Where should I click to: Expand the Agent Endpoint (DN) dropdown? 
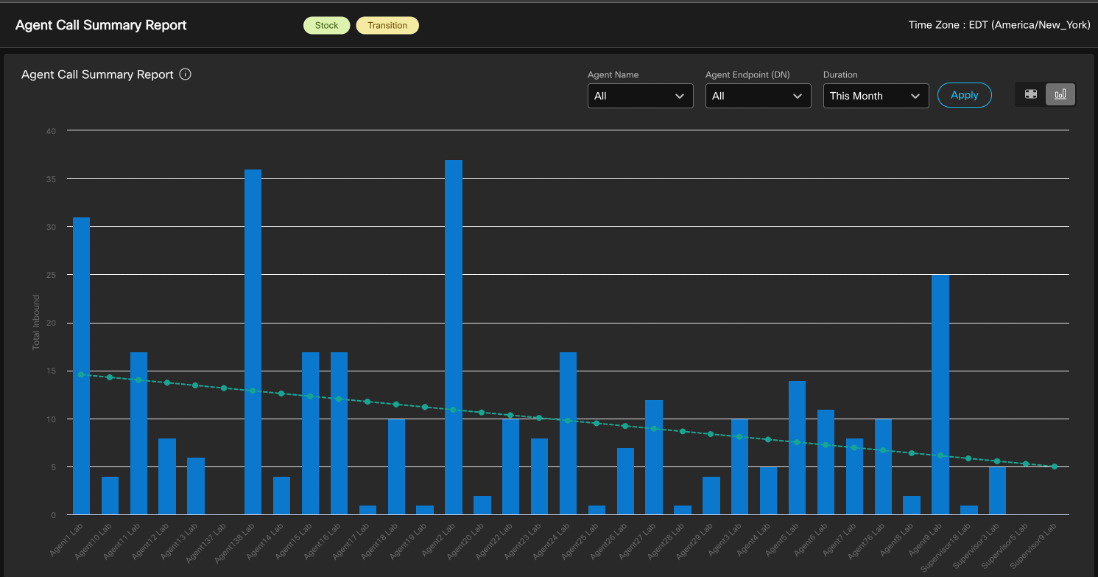[757, 96]
